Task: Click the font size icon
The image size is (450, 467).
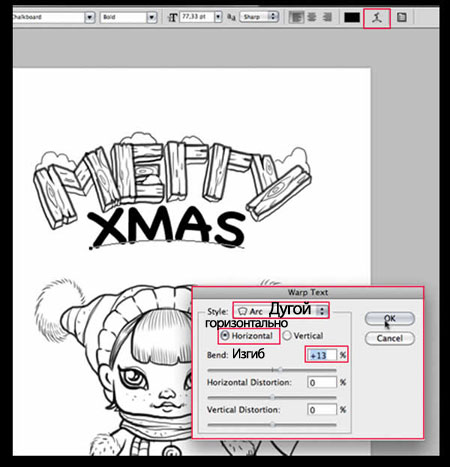Action: pos(172,17)
